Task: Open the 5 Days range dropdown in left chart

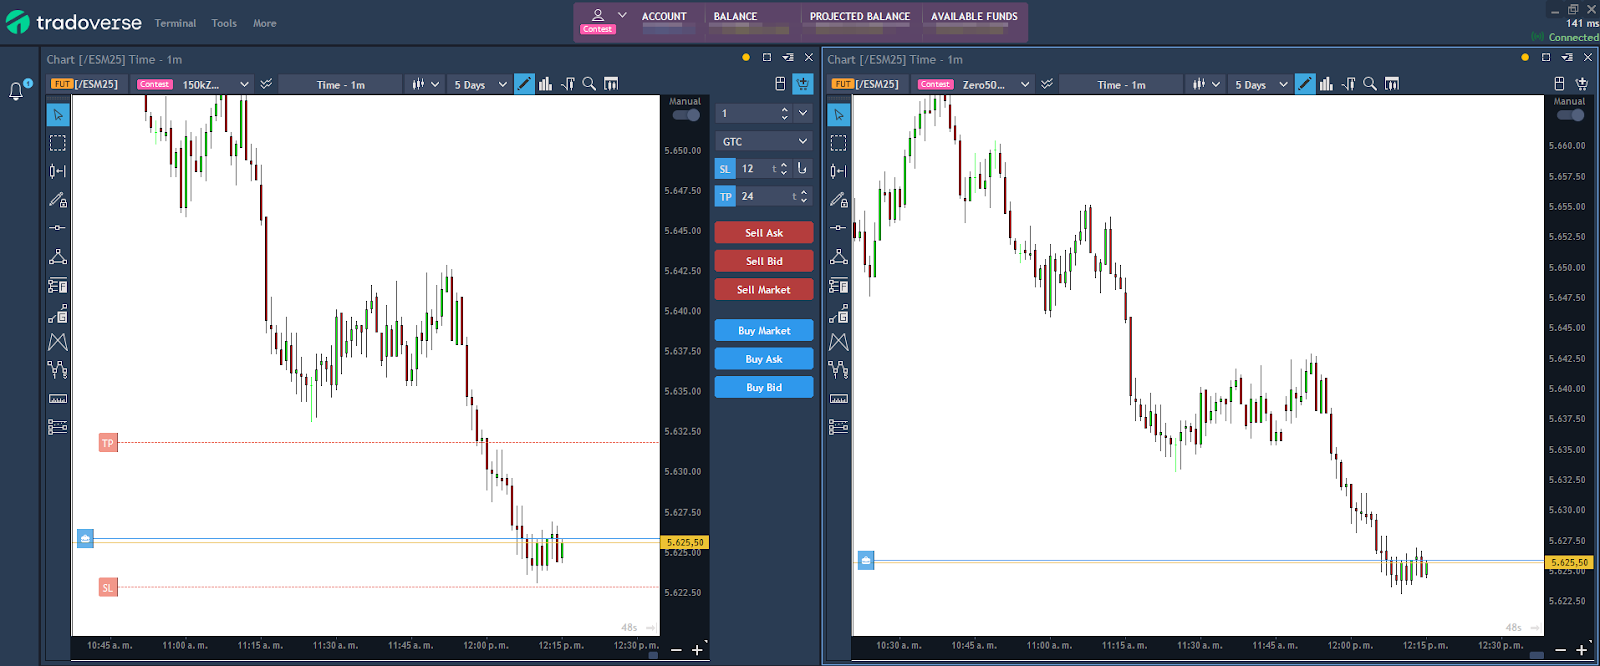Action: (x=481, y=85)
